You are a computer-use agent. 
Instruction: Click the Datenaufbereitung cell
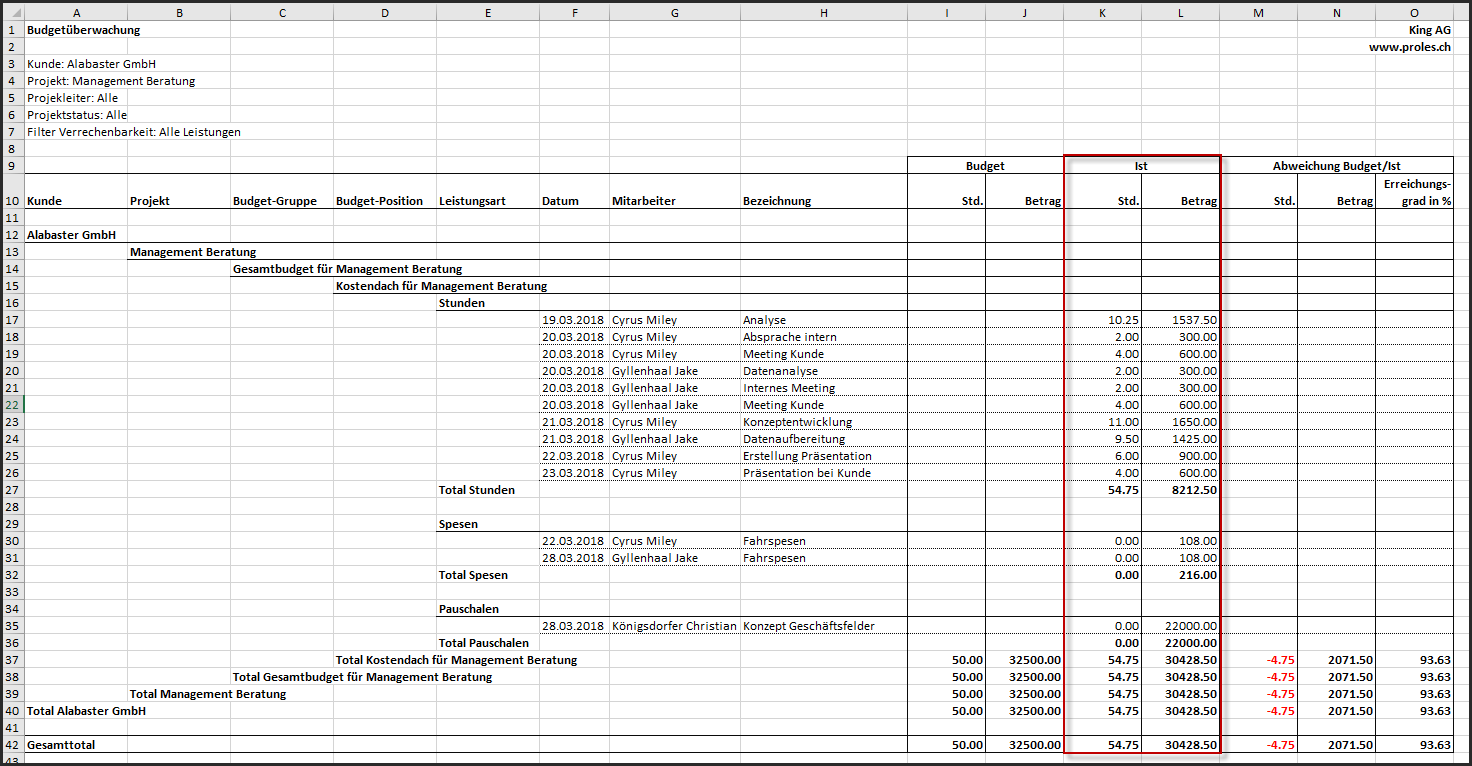click(794, 439)
